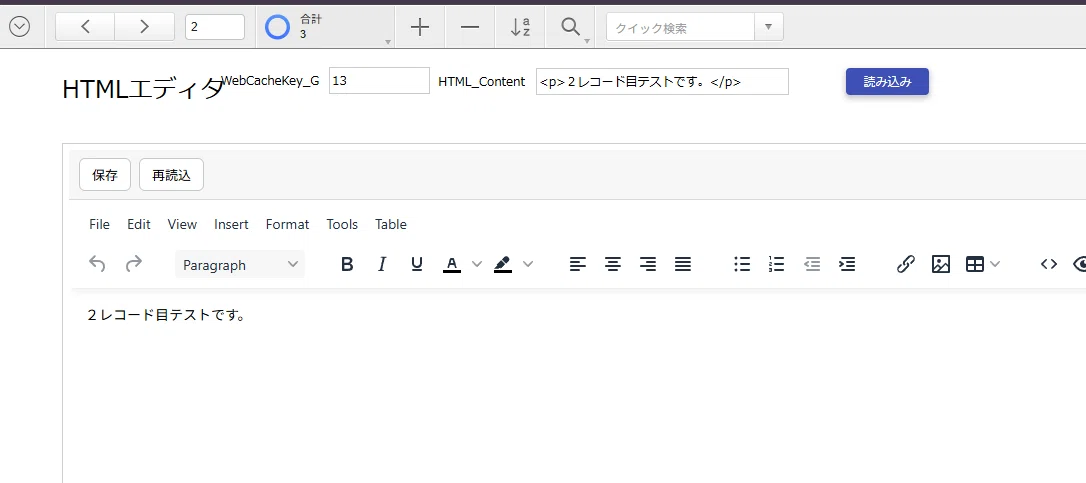Delete the record with minus icon

click(x=470, y=27)
